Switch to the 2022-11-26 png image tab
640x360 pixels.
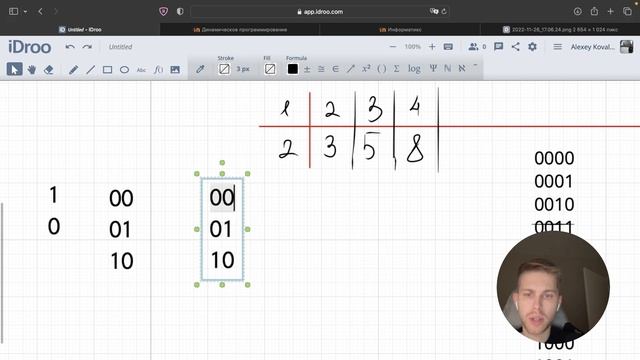tap(560, 29)
